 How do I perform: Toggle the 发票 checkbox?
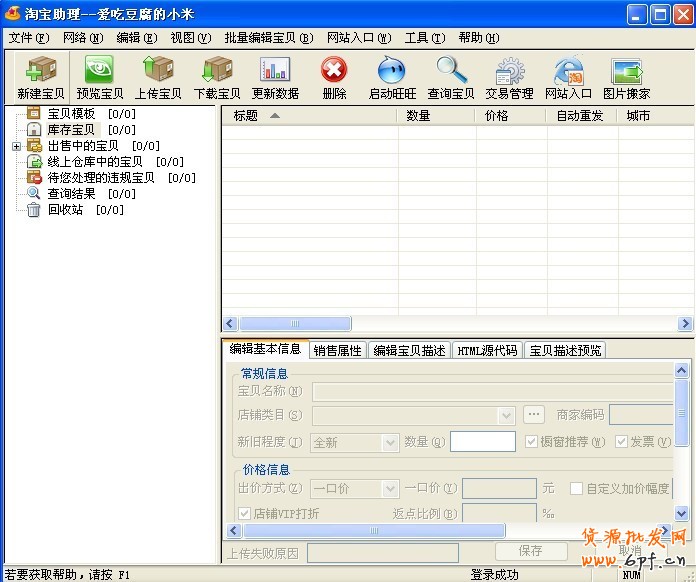[622, 441]
